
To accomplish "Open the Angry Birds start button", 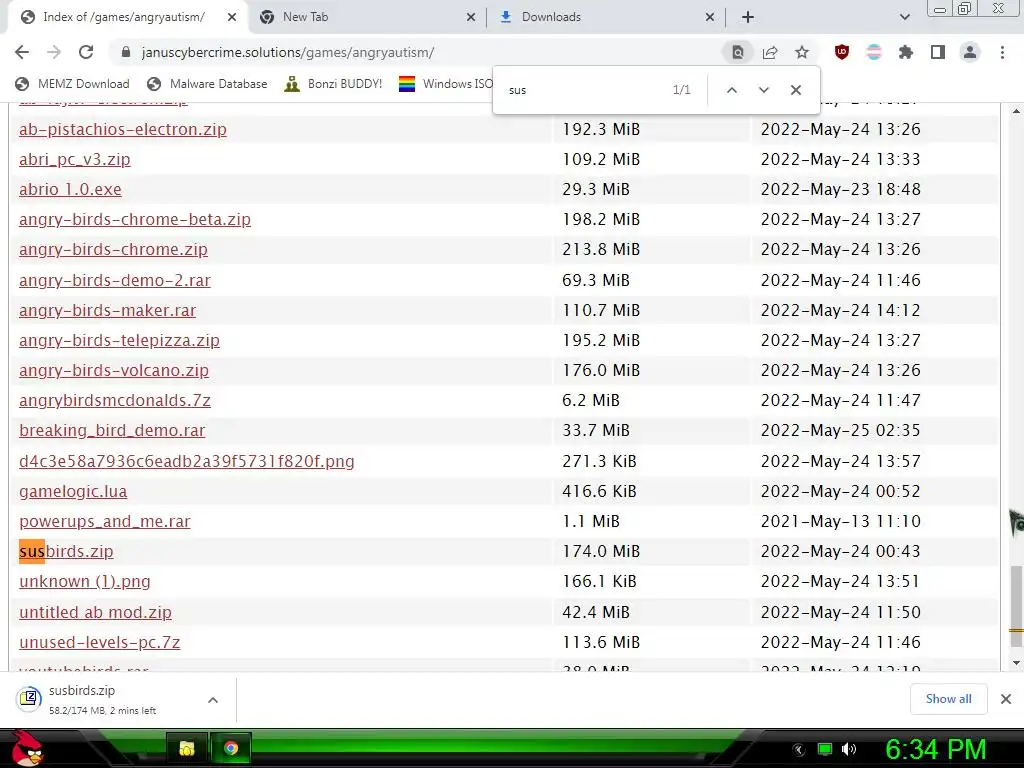I will (27, 748).
